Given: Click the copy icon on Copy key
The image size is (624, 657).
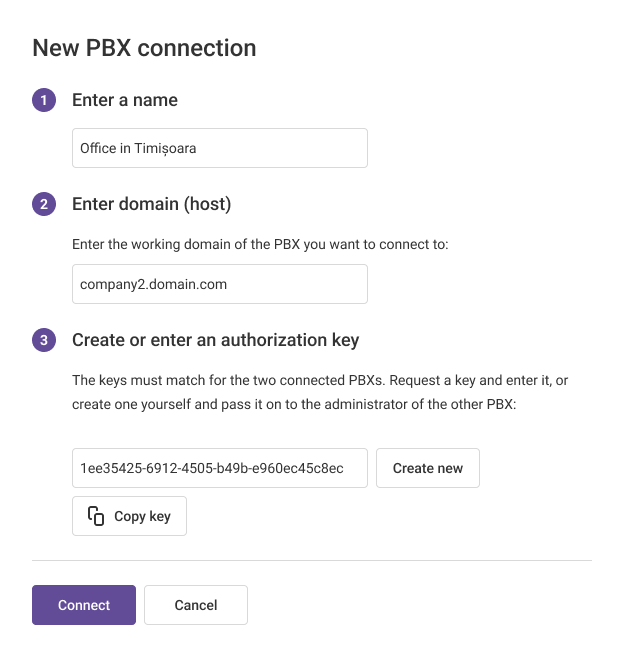Looking at the screenshot, I should pos(96,516).
